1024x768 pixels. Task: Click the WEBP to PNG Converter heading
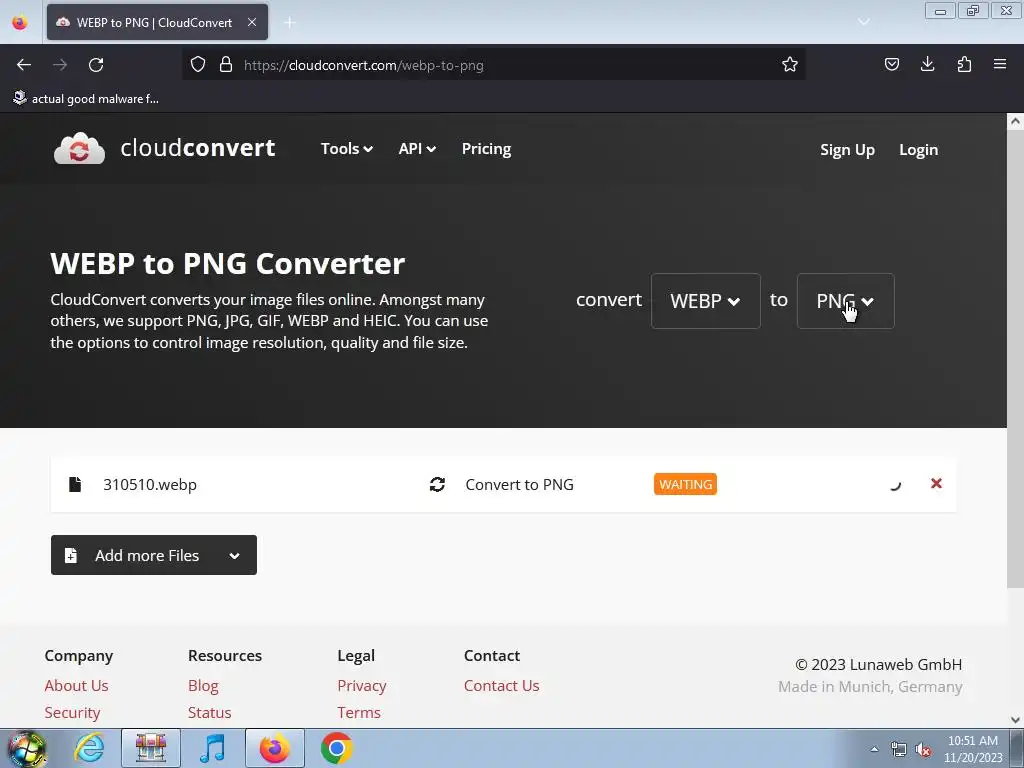227,264
